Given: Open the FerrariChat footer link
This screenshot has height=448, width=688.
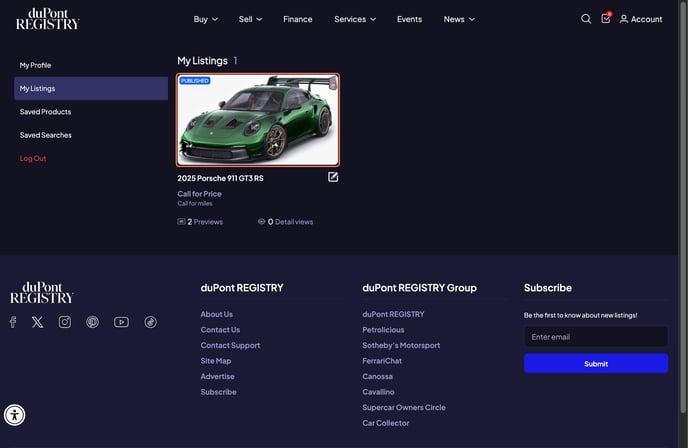Looking at the screenshot, I should (382, 361).
